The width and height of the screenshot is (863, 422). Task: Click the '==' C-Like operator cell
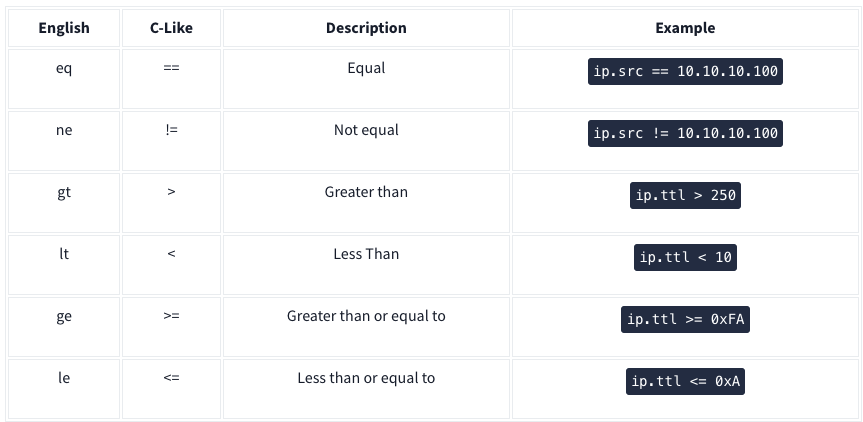point(170,69)
